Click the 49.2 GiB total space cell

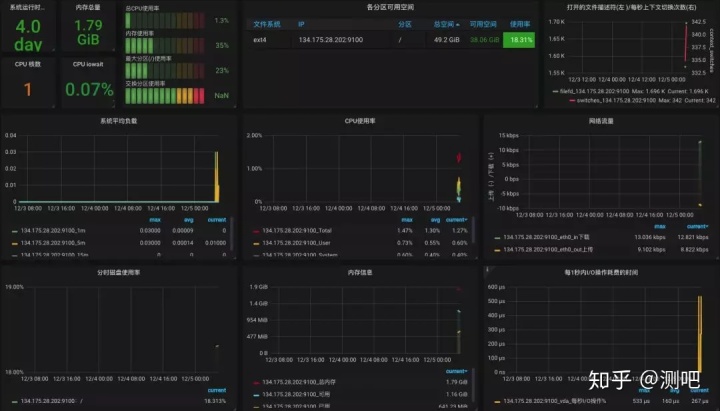pos(447,40)
